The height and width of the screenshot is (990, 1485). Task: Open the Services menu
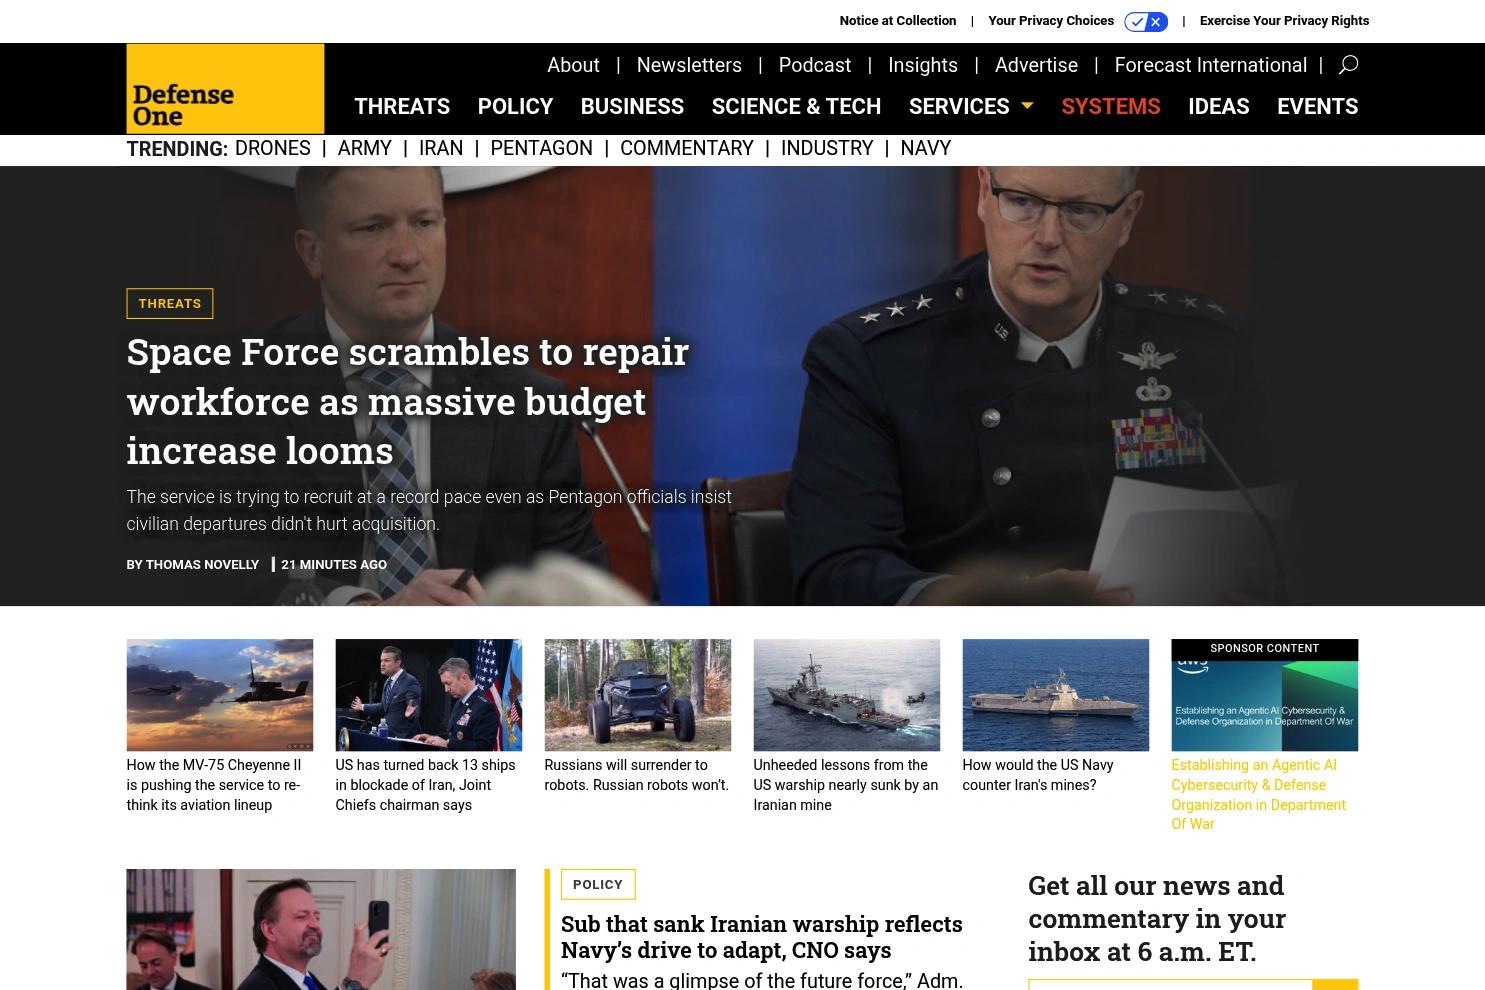point(959,106)
